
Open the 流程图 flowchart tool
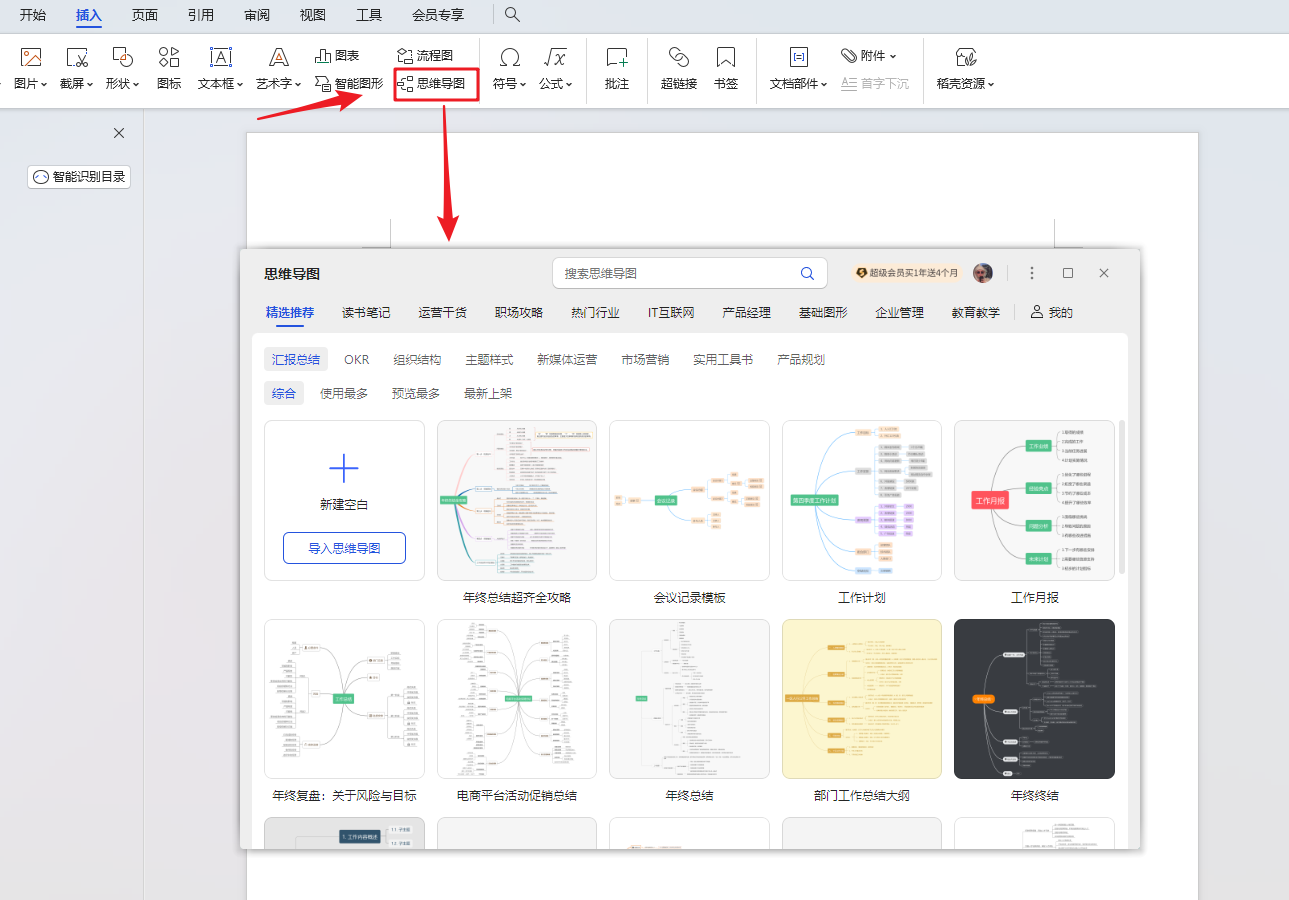(425, 56)
